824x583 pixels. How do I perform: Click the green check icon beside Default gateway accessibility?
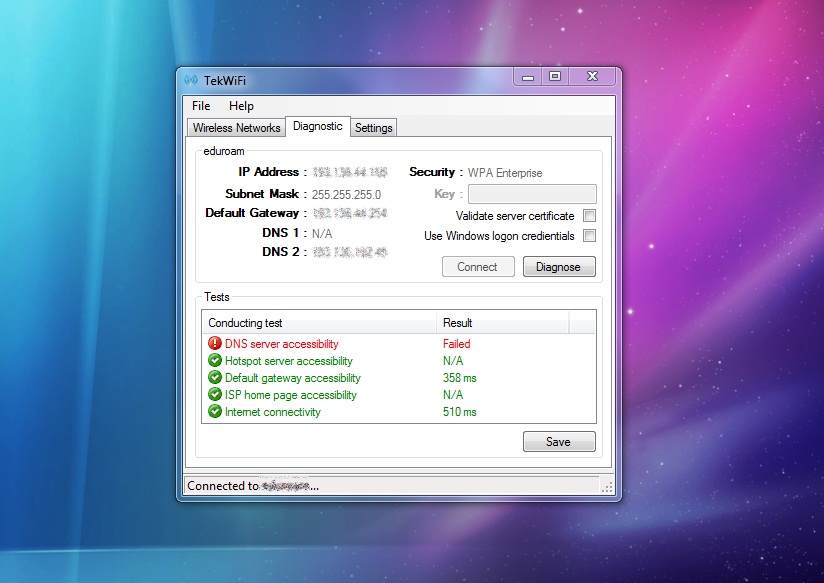point(214,377)
